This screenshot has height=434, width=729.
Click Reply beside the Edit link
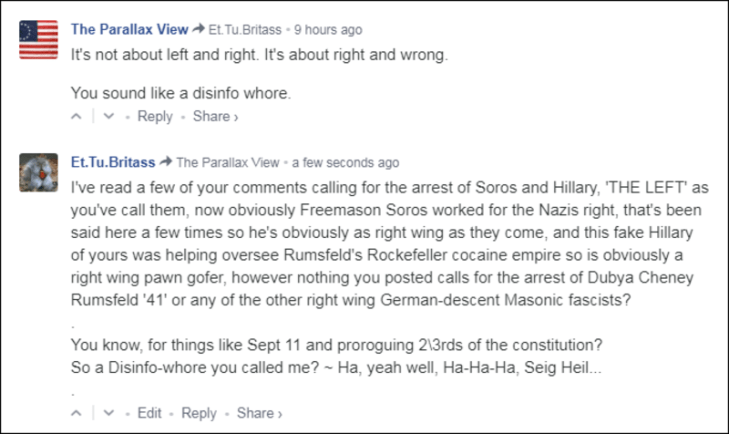click(199, 413)
